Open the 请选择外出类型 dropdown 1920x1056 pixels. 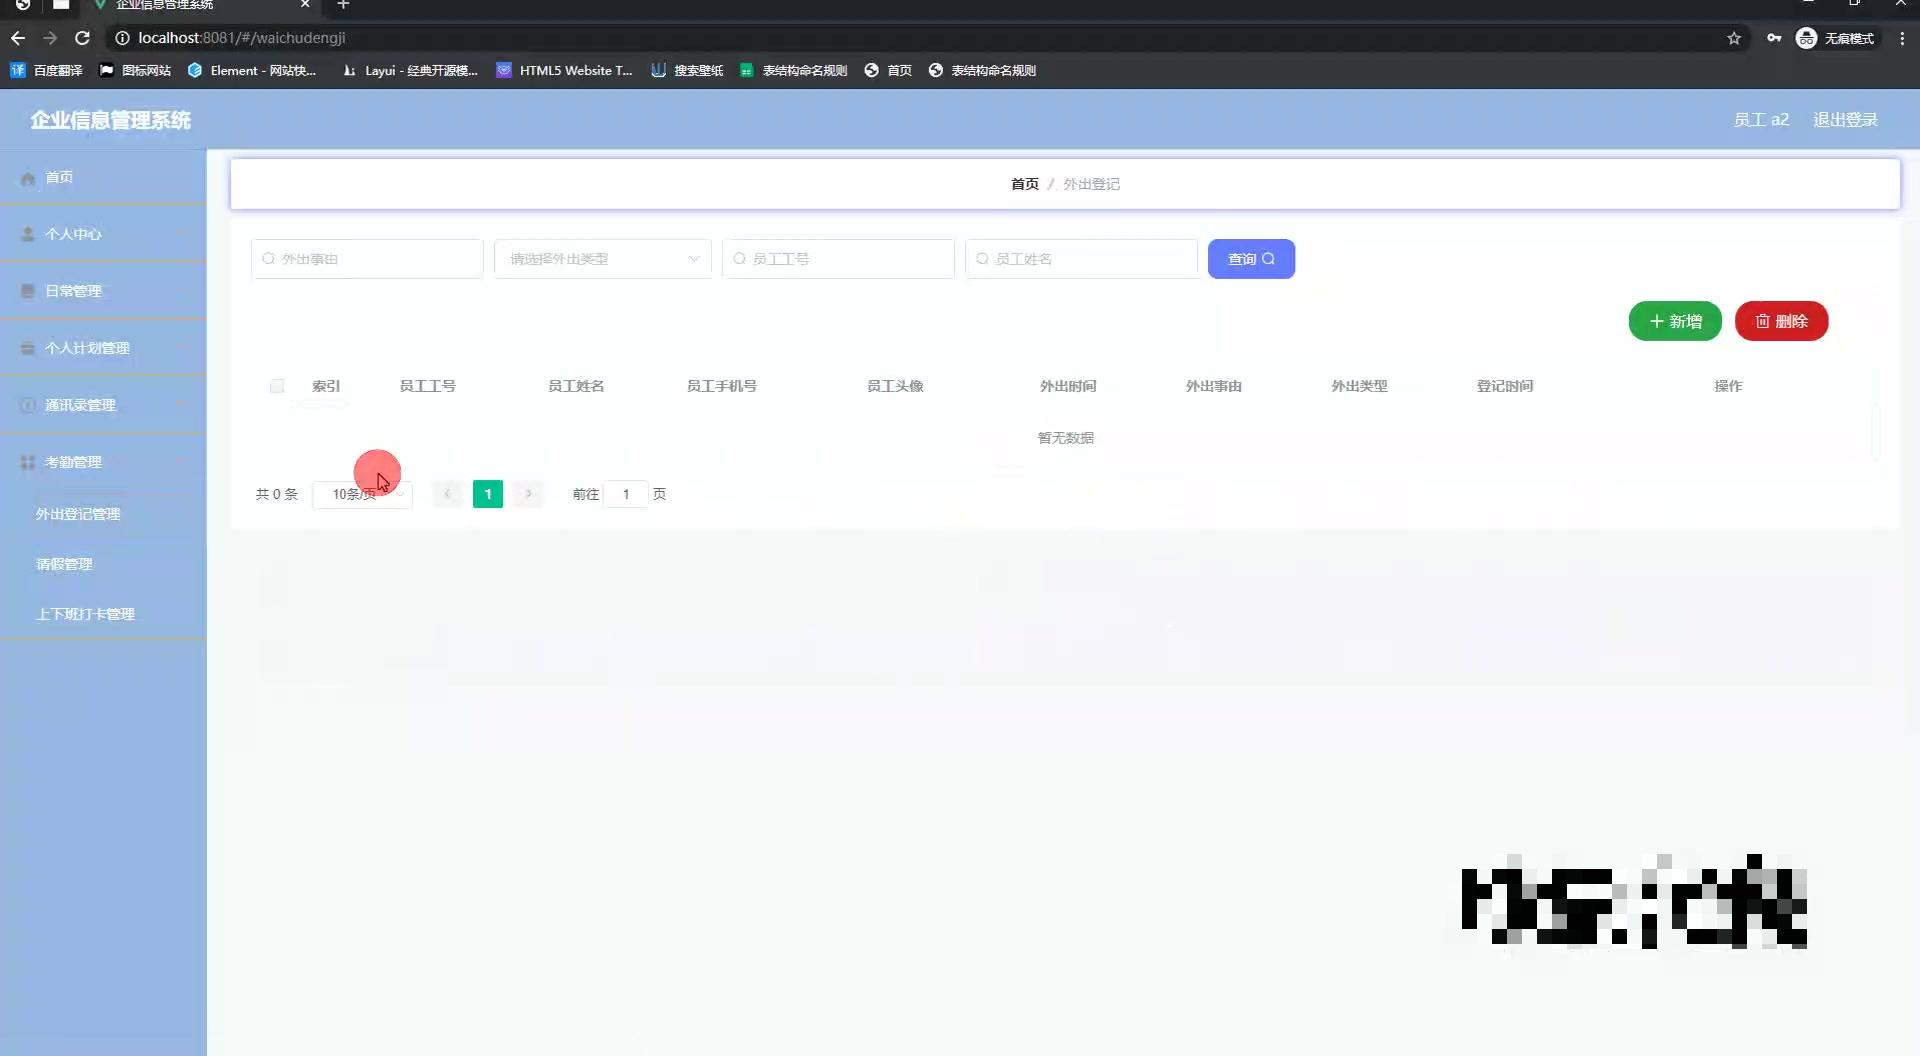pos(602,258)
